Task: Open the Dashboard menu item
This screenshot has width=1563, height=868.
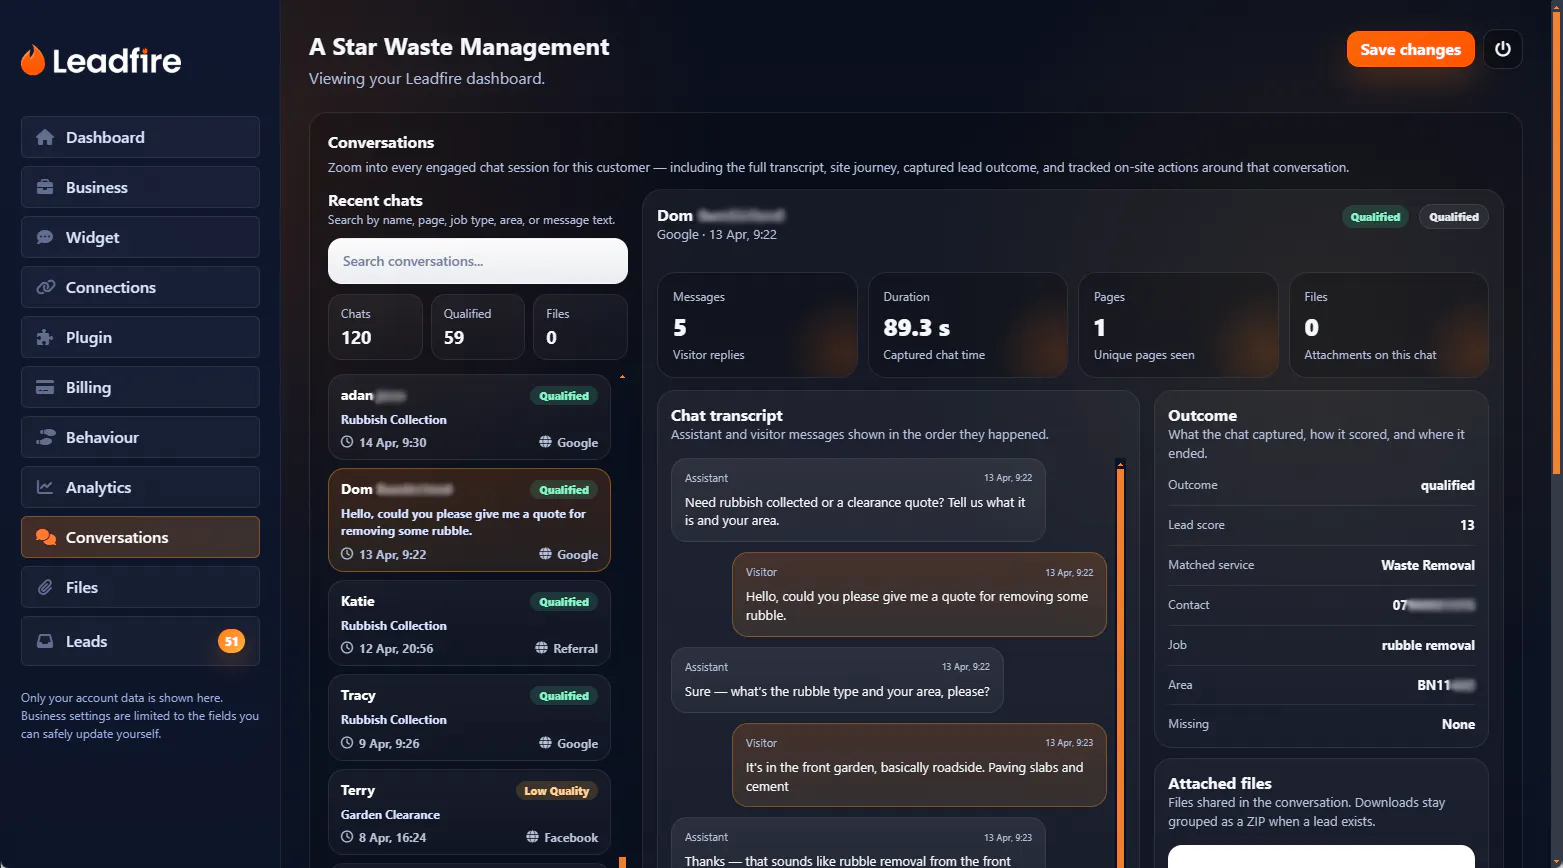Action: coord(140,137)
